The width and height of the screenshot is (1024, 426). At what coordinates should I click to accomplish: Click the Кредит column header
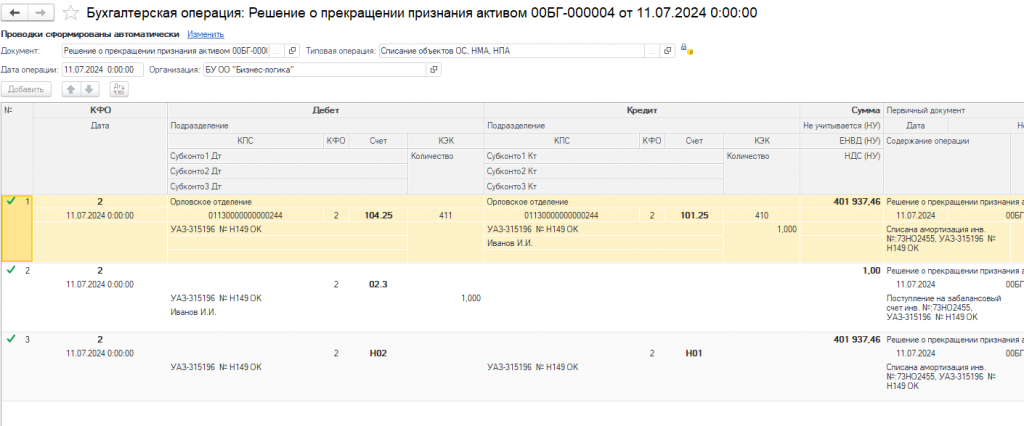642,110
